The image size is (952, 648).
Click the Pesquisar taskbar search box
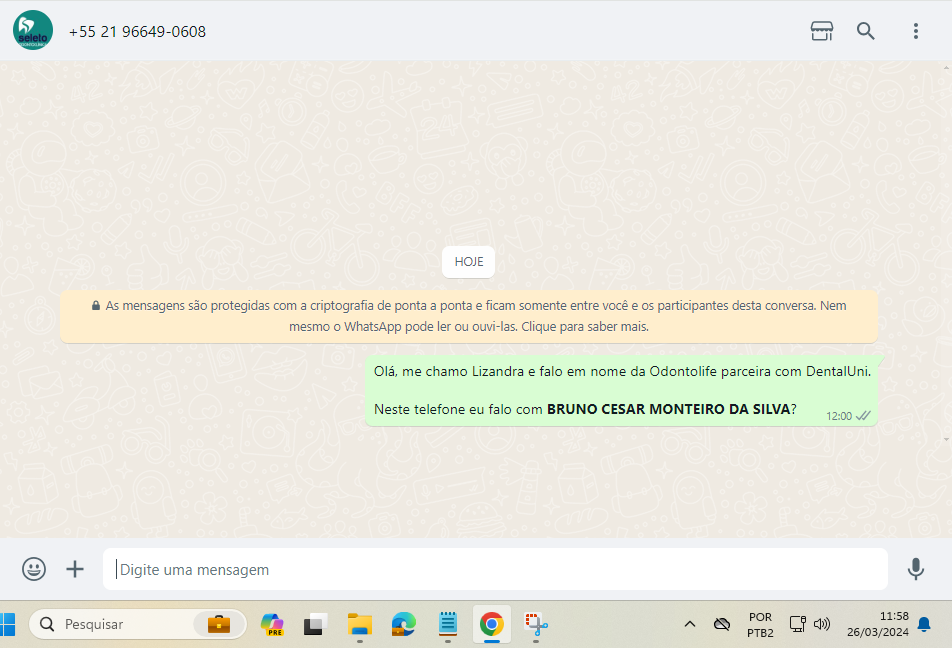[138, 624]
